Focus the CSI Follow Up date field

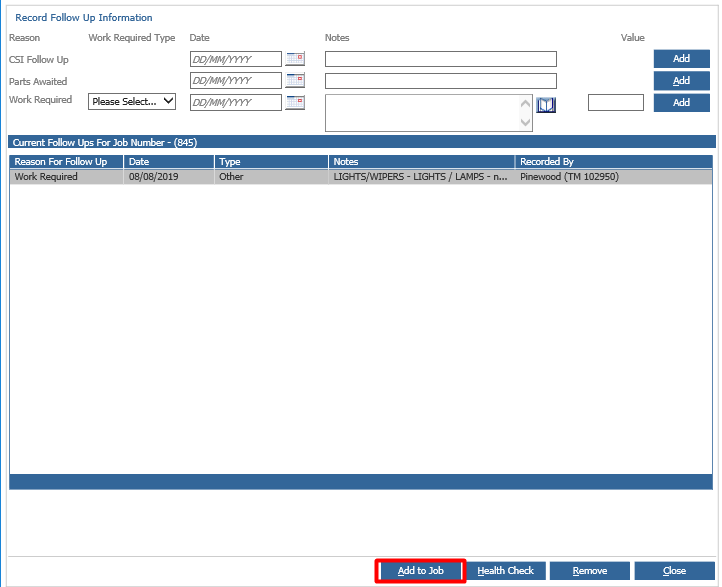235,59
